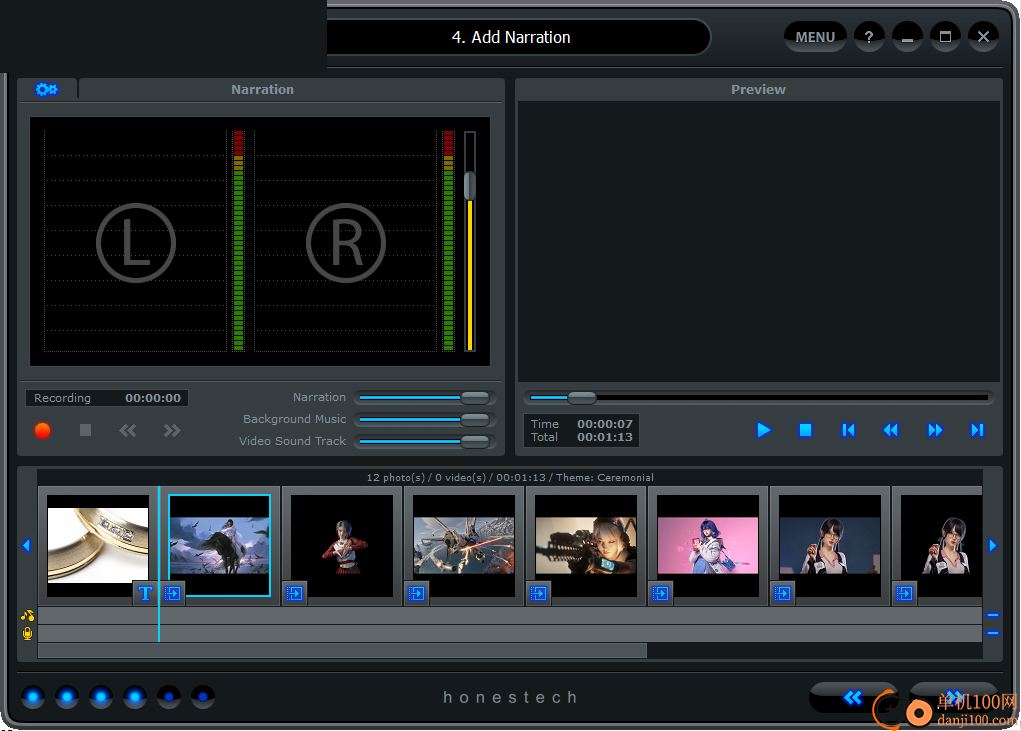Click the '4. Add Narration' title
1021x731 pixels.
coord(511,38)
